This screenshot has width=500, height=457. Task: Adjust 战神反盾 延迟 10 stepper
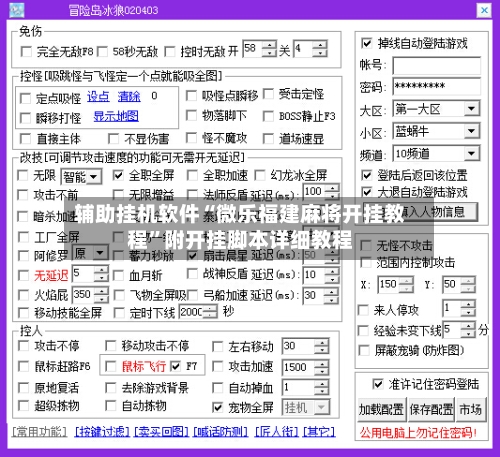[x=332, y=275]
